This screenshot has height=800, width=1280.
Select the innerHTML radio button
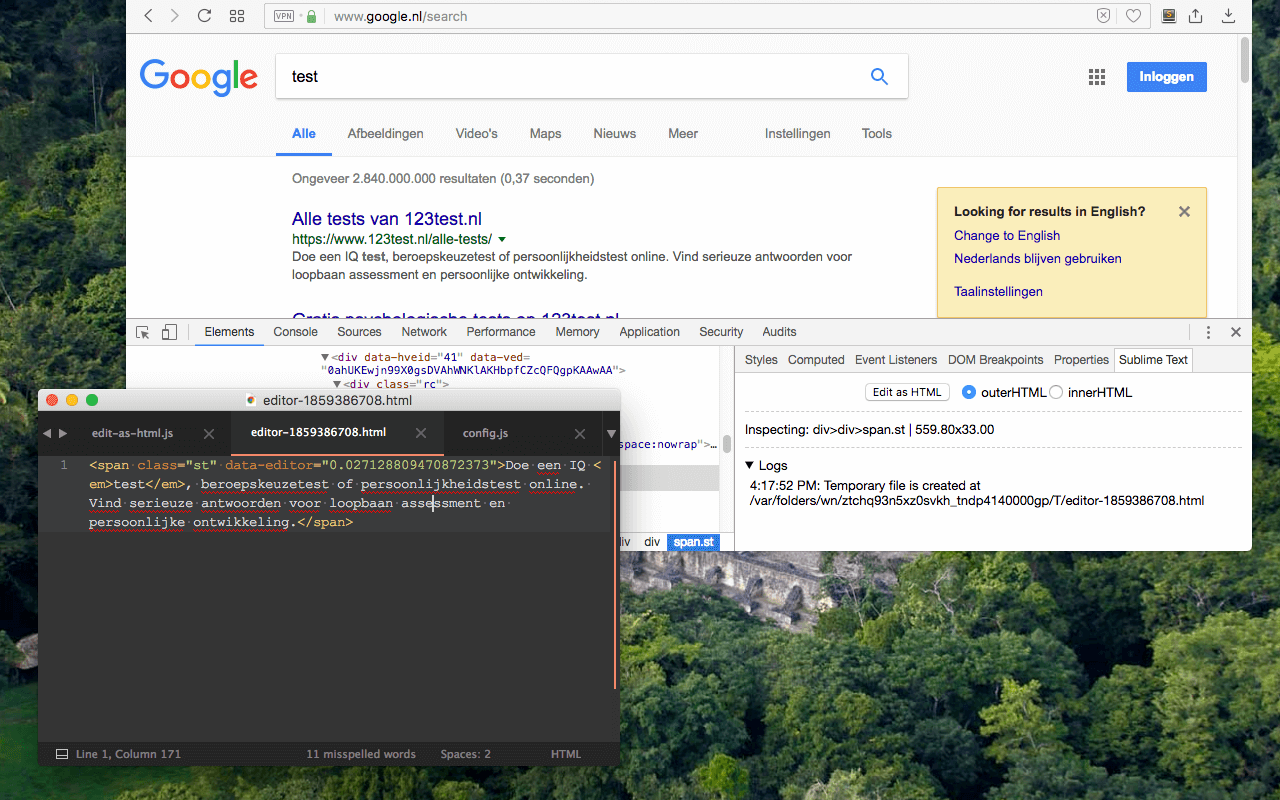point(1056,392)
